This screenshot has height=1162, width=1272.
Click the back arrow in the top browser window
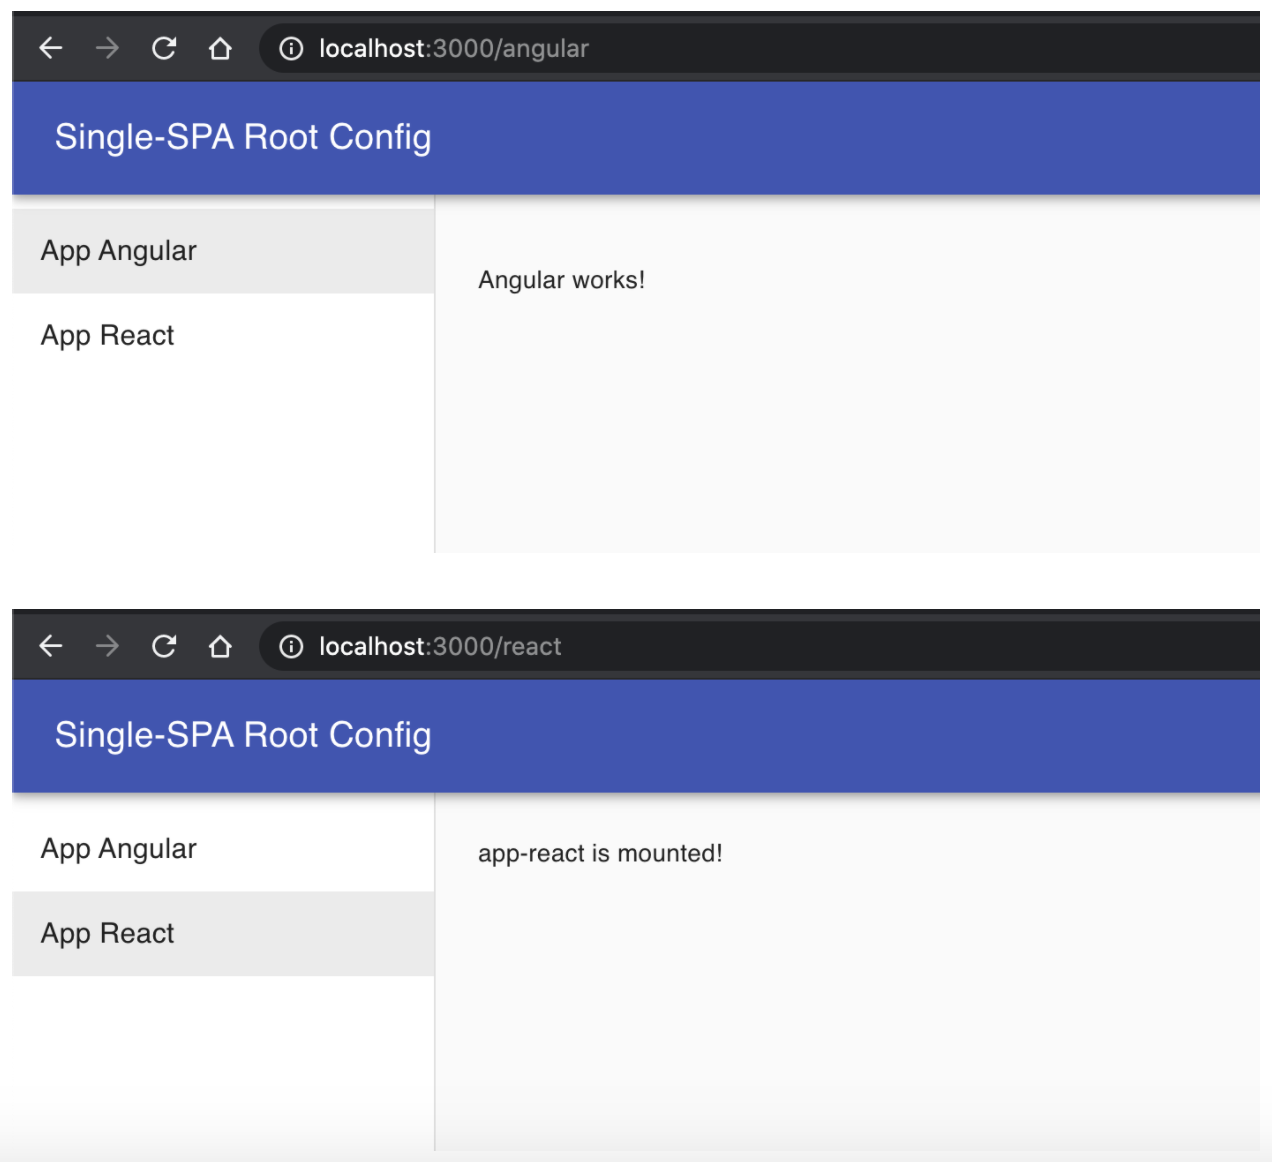click(x=49, y=47)
